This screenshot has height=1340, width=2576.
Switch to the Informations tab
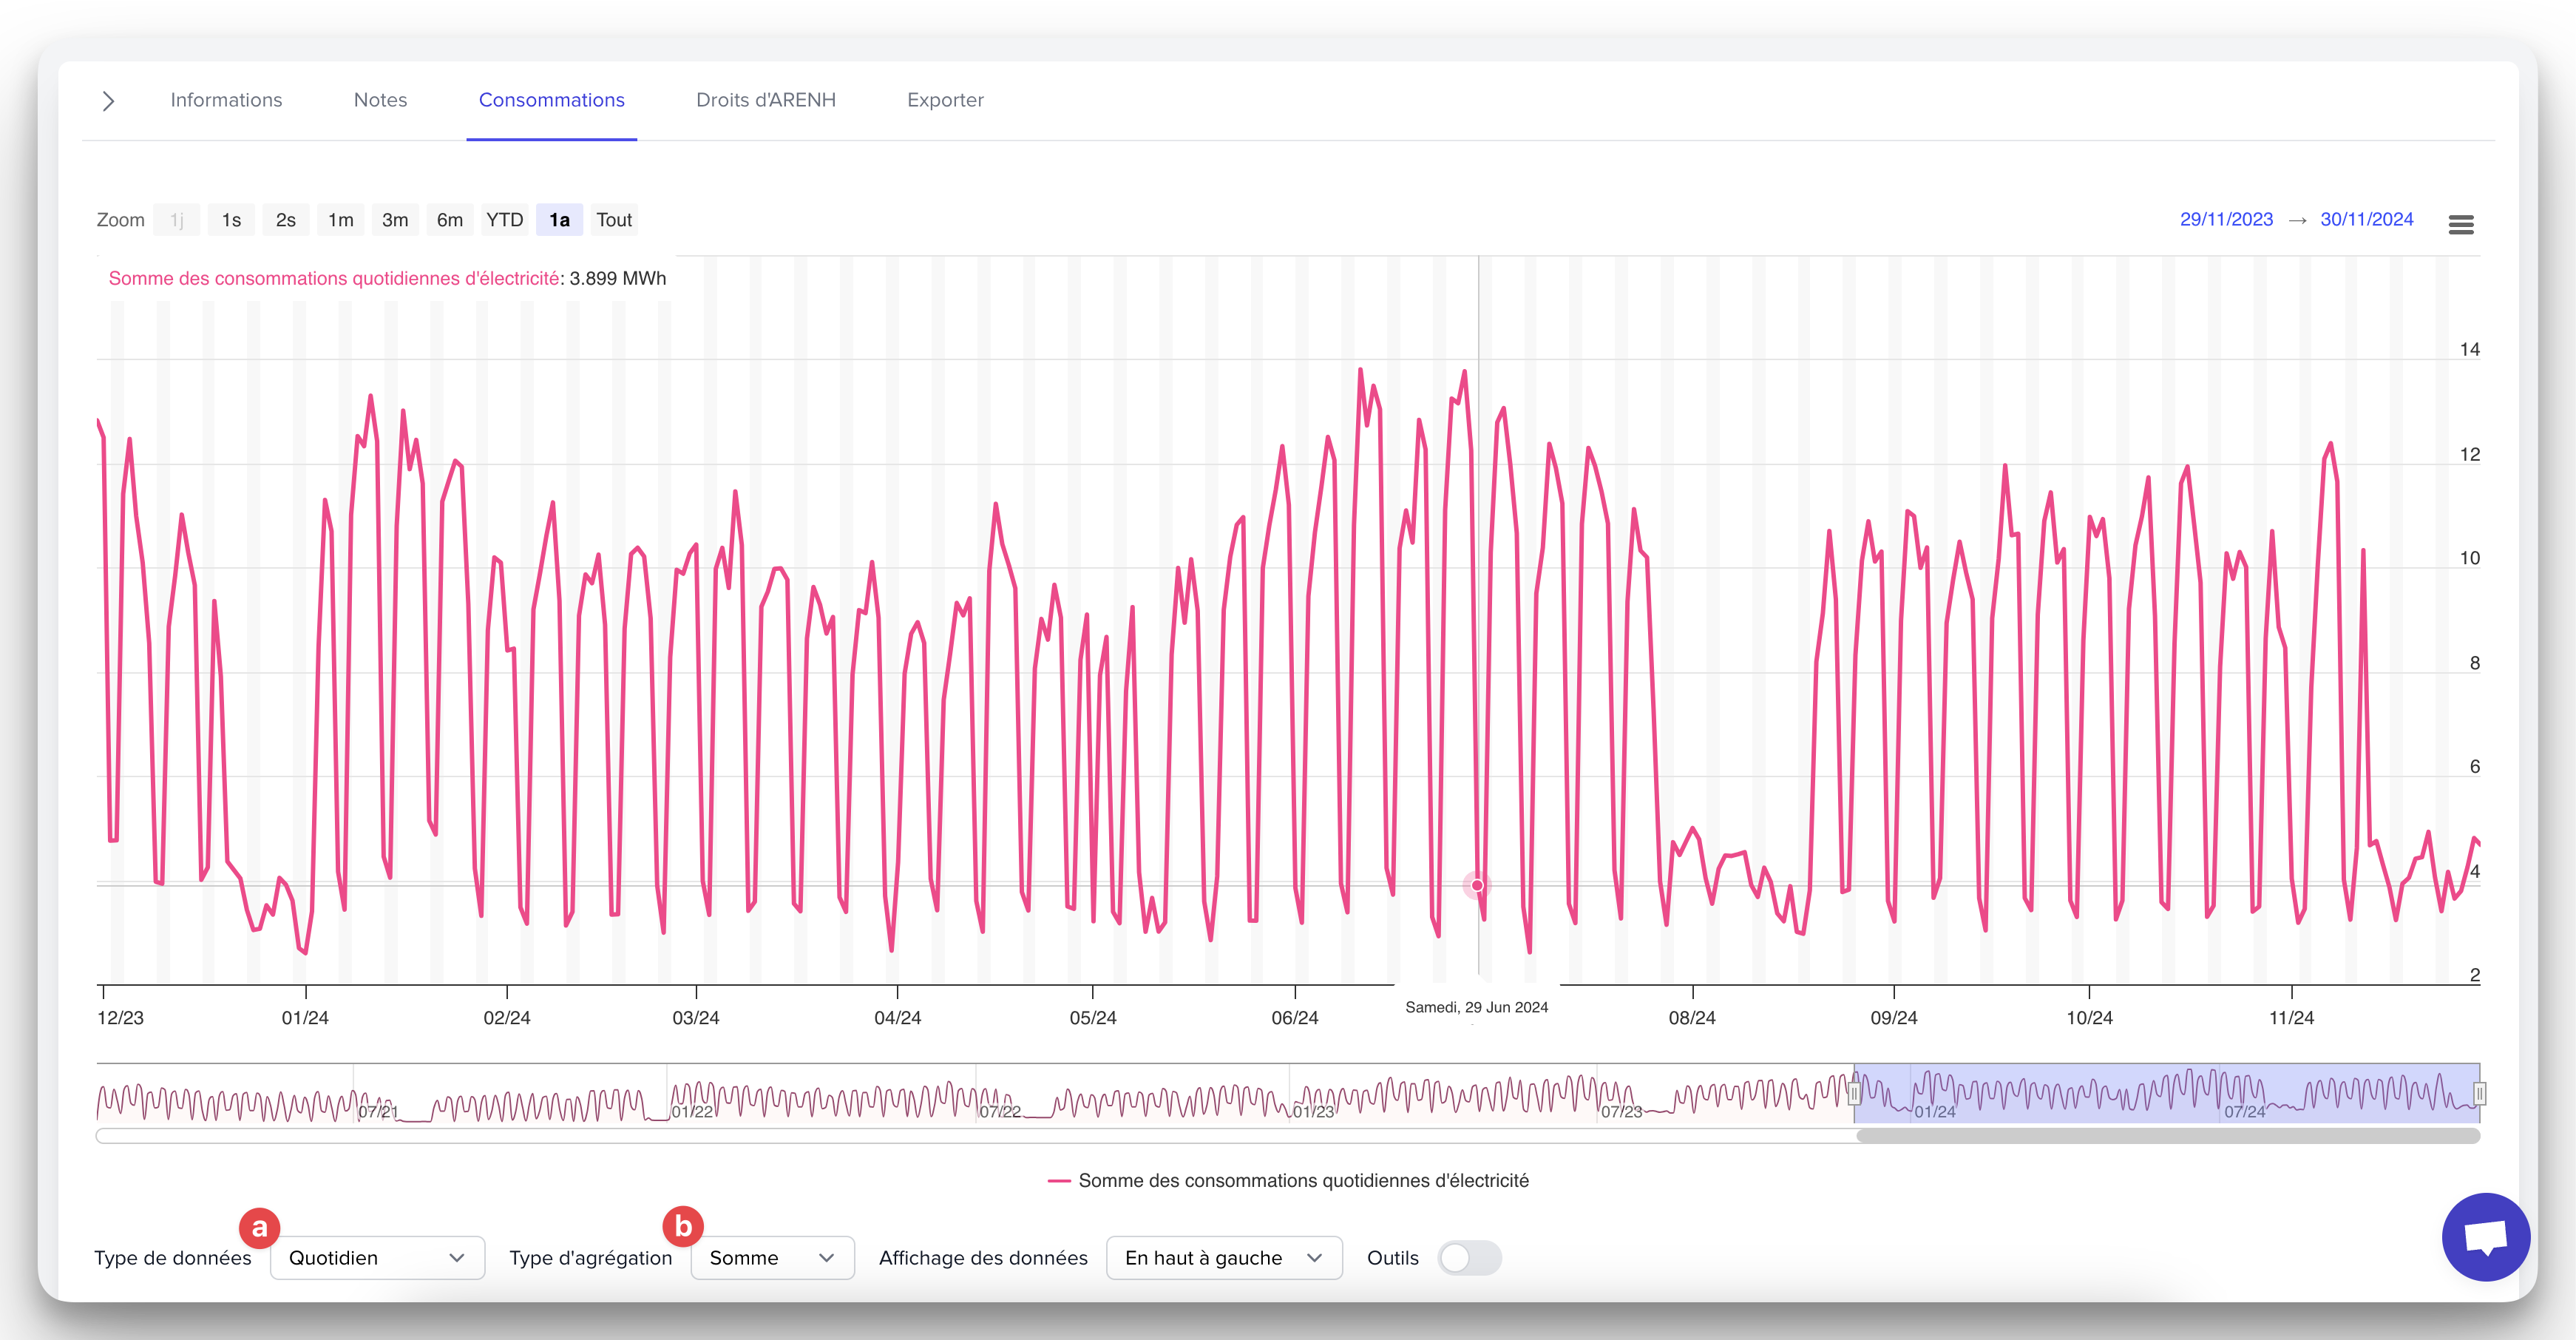click(226, 100)
